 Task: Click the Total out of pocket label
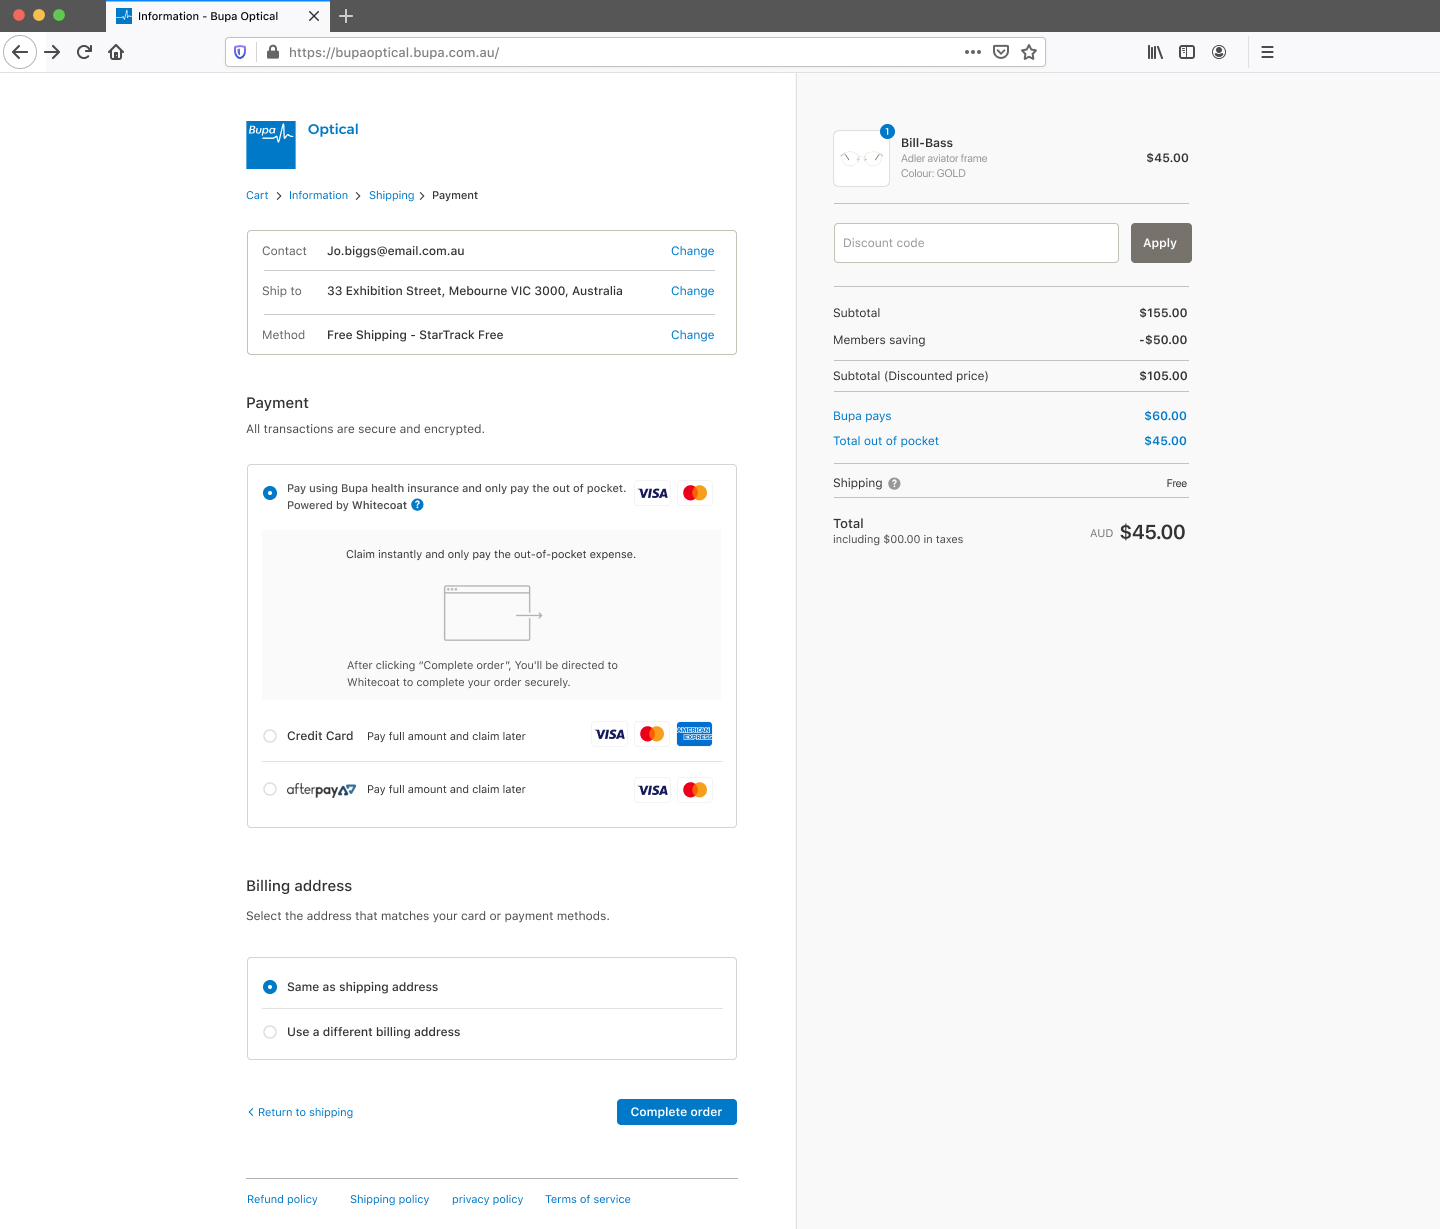[x=886, y=441]
